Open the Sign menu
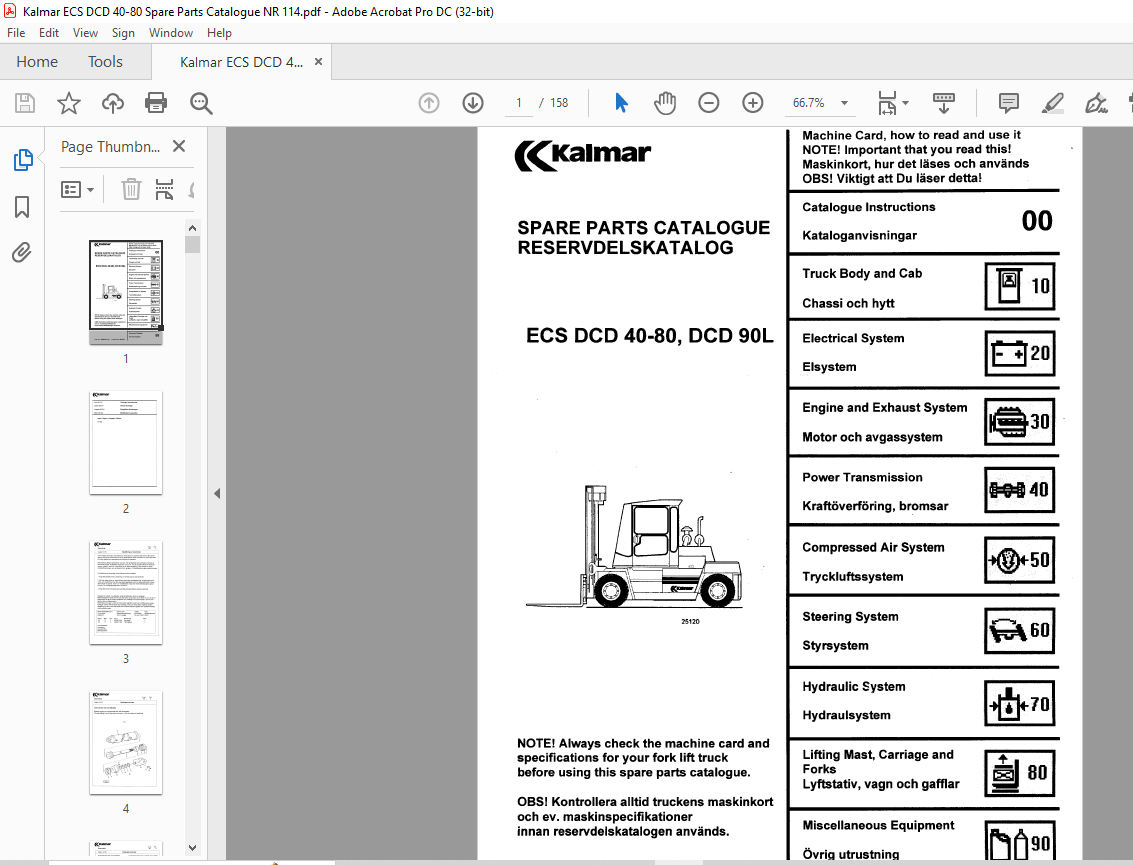The height and width of the screenshot is (865, 1133). (x=123, y=33)
